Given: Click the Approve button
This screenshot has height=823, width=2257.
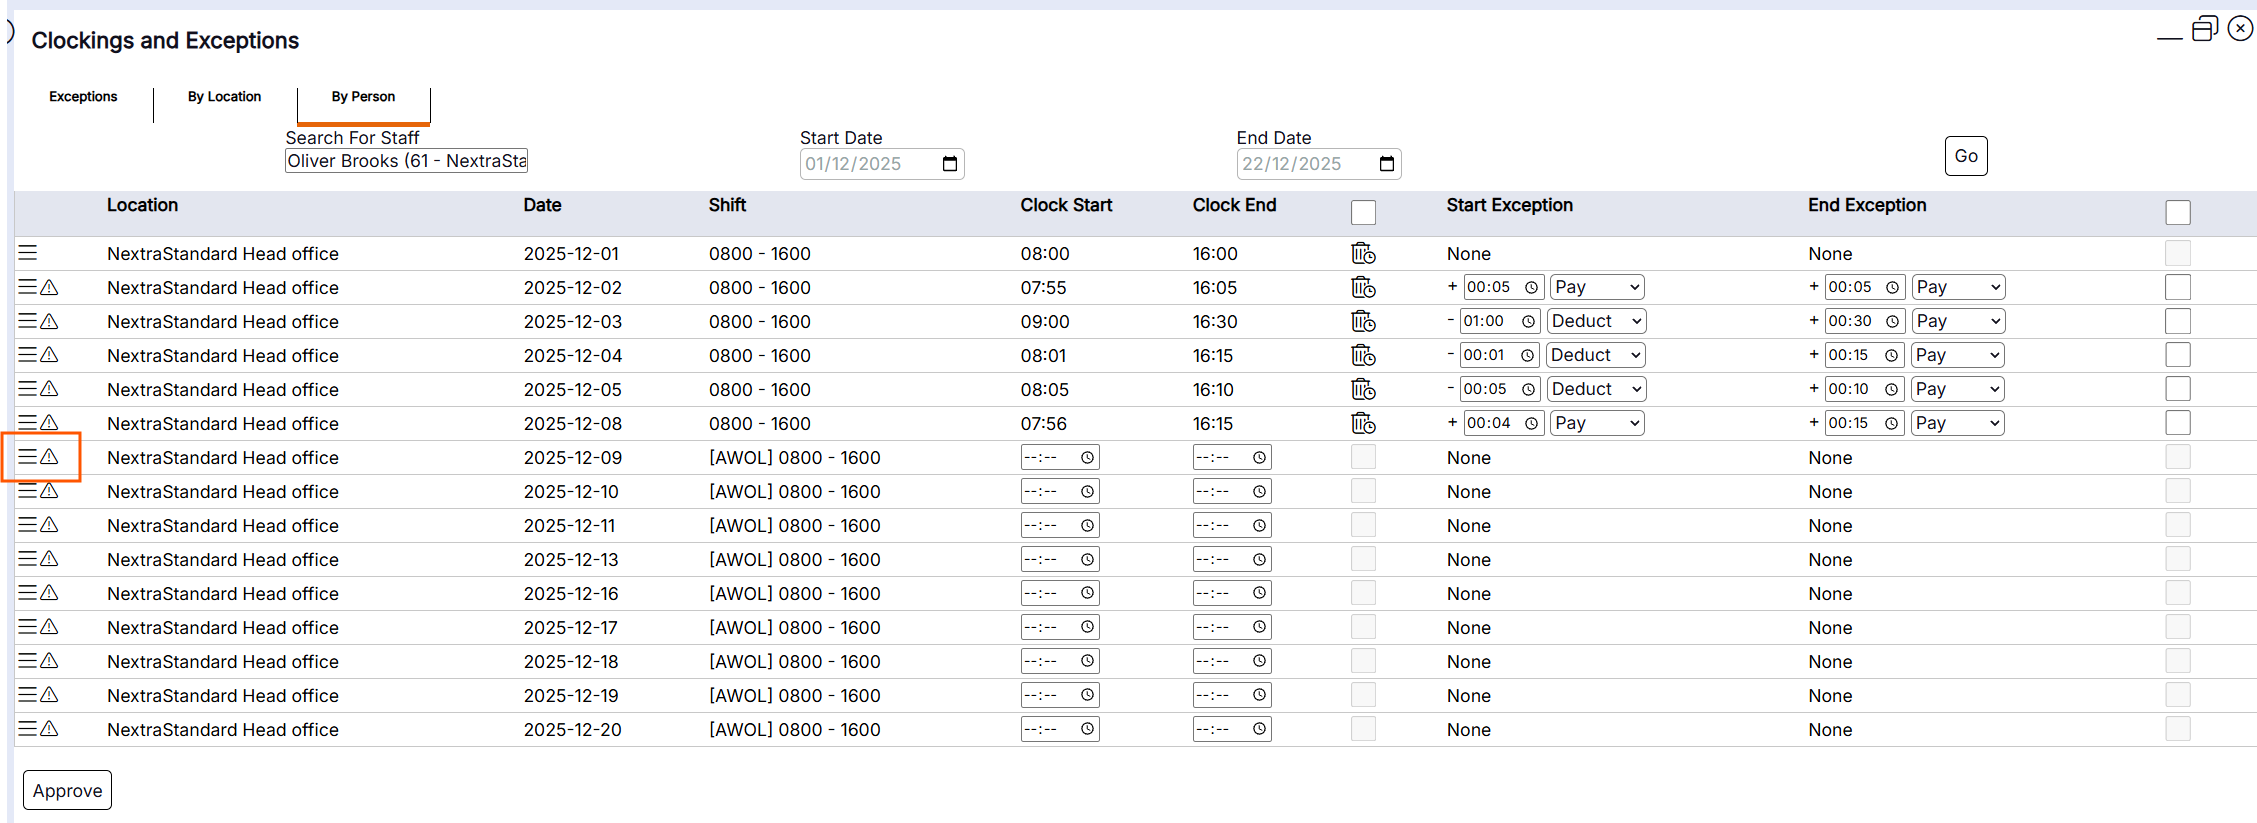Looking at the screenshot, I should click(67, 790).
